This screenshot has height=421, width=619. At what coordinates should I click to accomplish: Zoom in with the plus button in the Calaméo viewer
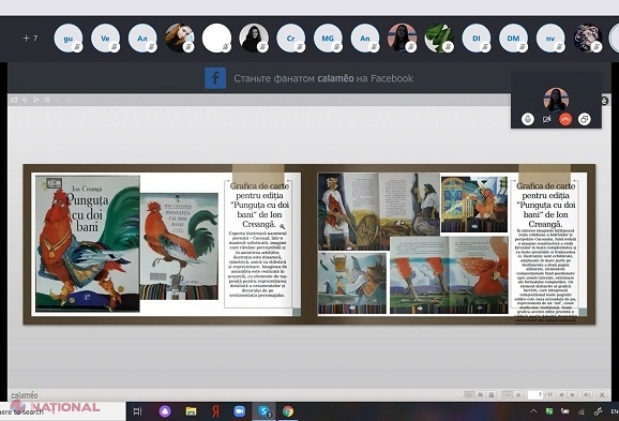518,395
